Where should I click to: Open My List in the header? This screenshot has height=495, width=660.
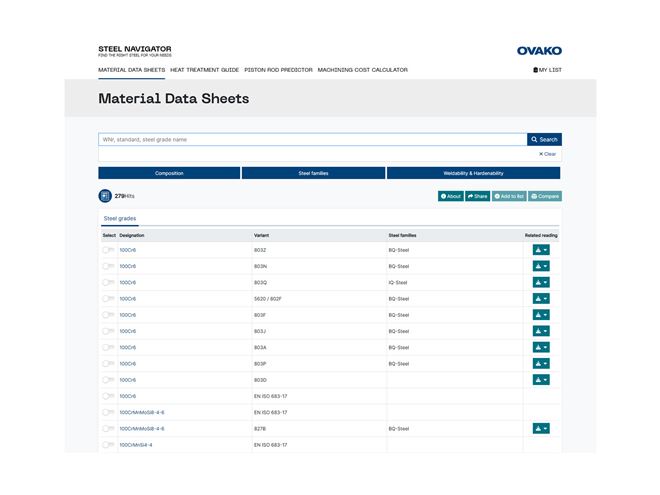(548, 70)
